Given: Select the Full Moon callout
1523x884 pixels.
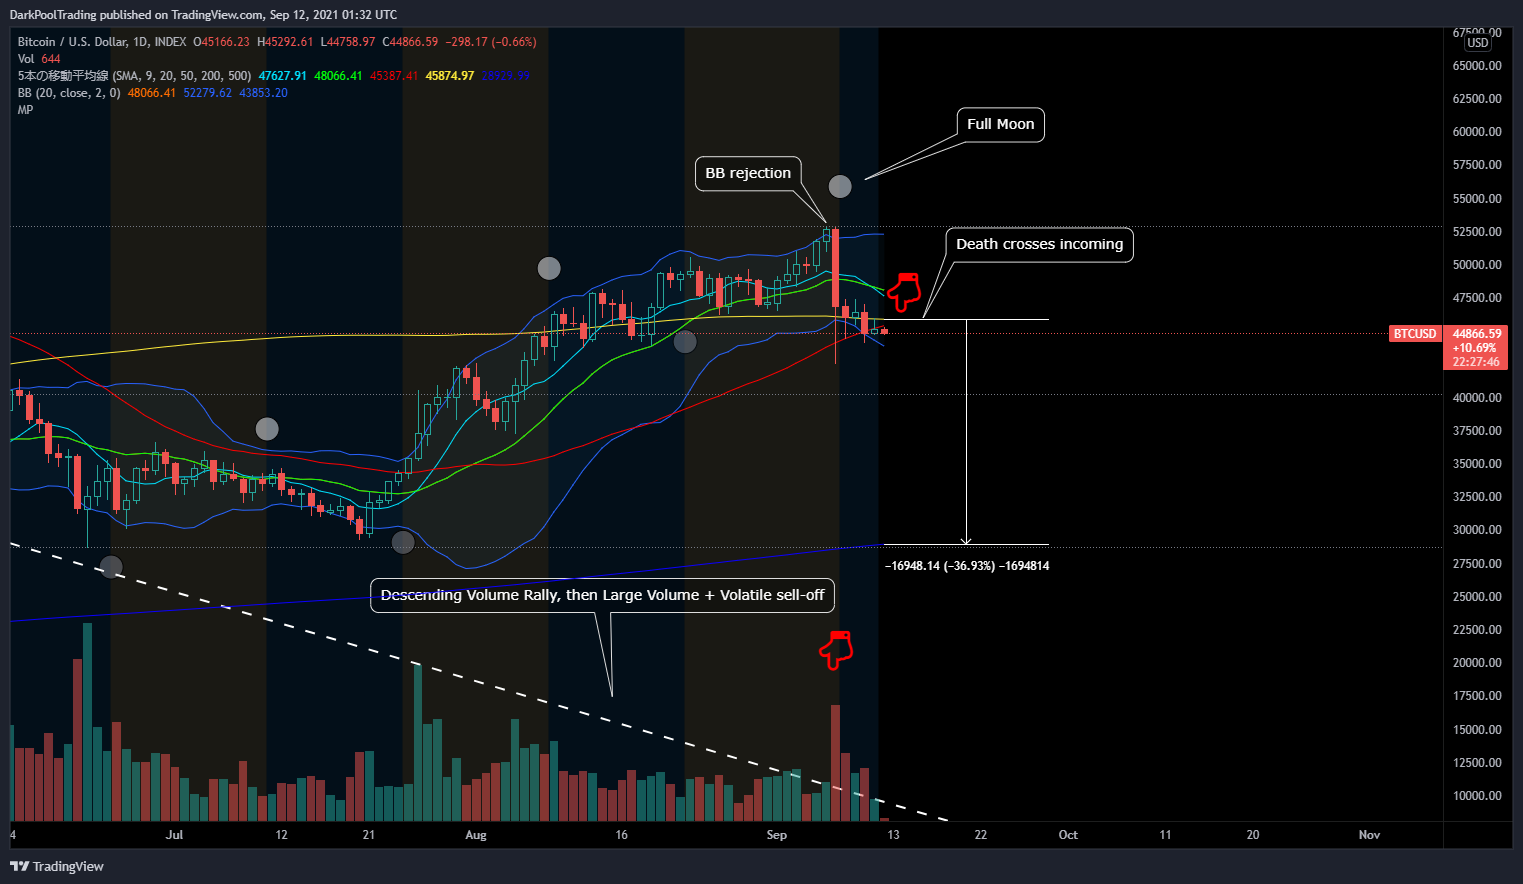Looking at the screenshot, I should coord(1000,124).
